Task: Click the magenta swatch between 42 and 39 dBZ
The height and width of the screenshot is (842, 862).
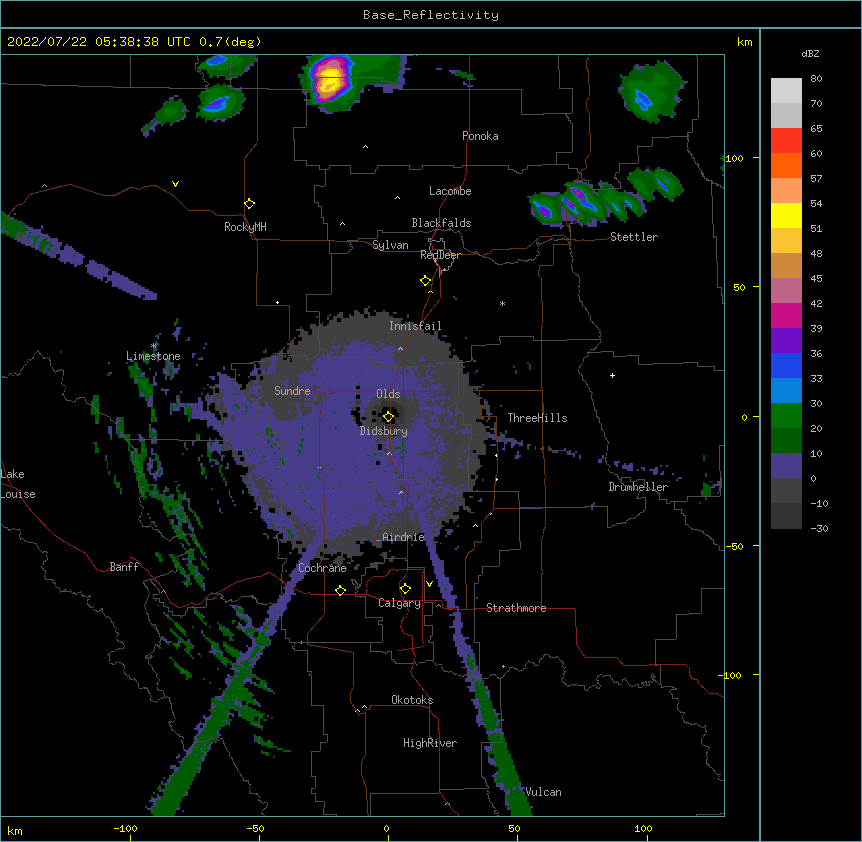Action: 786,315
